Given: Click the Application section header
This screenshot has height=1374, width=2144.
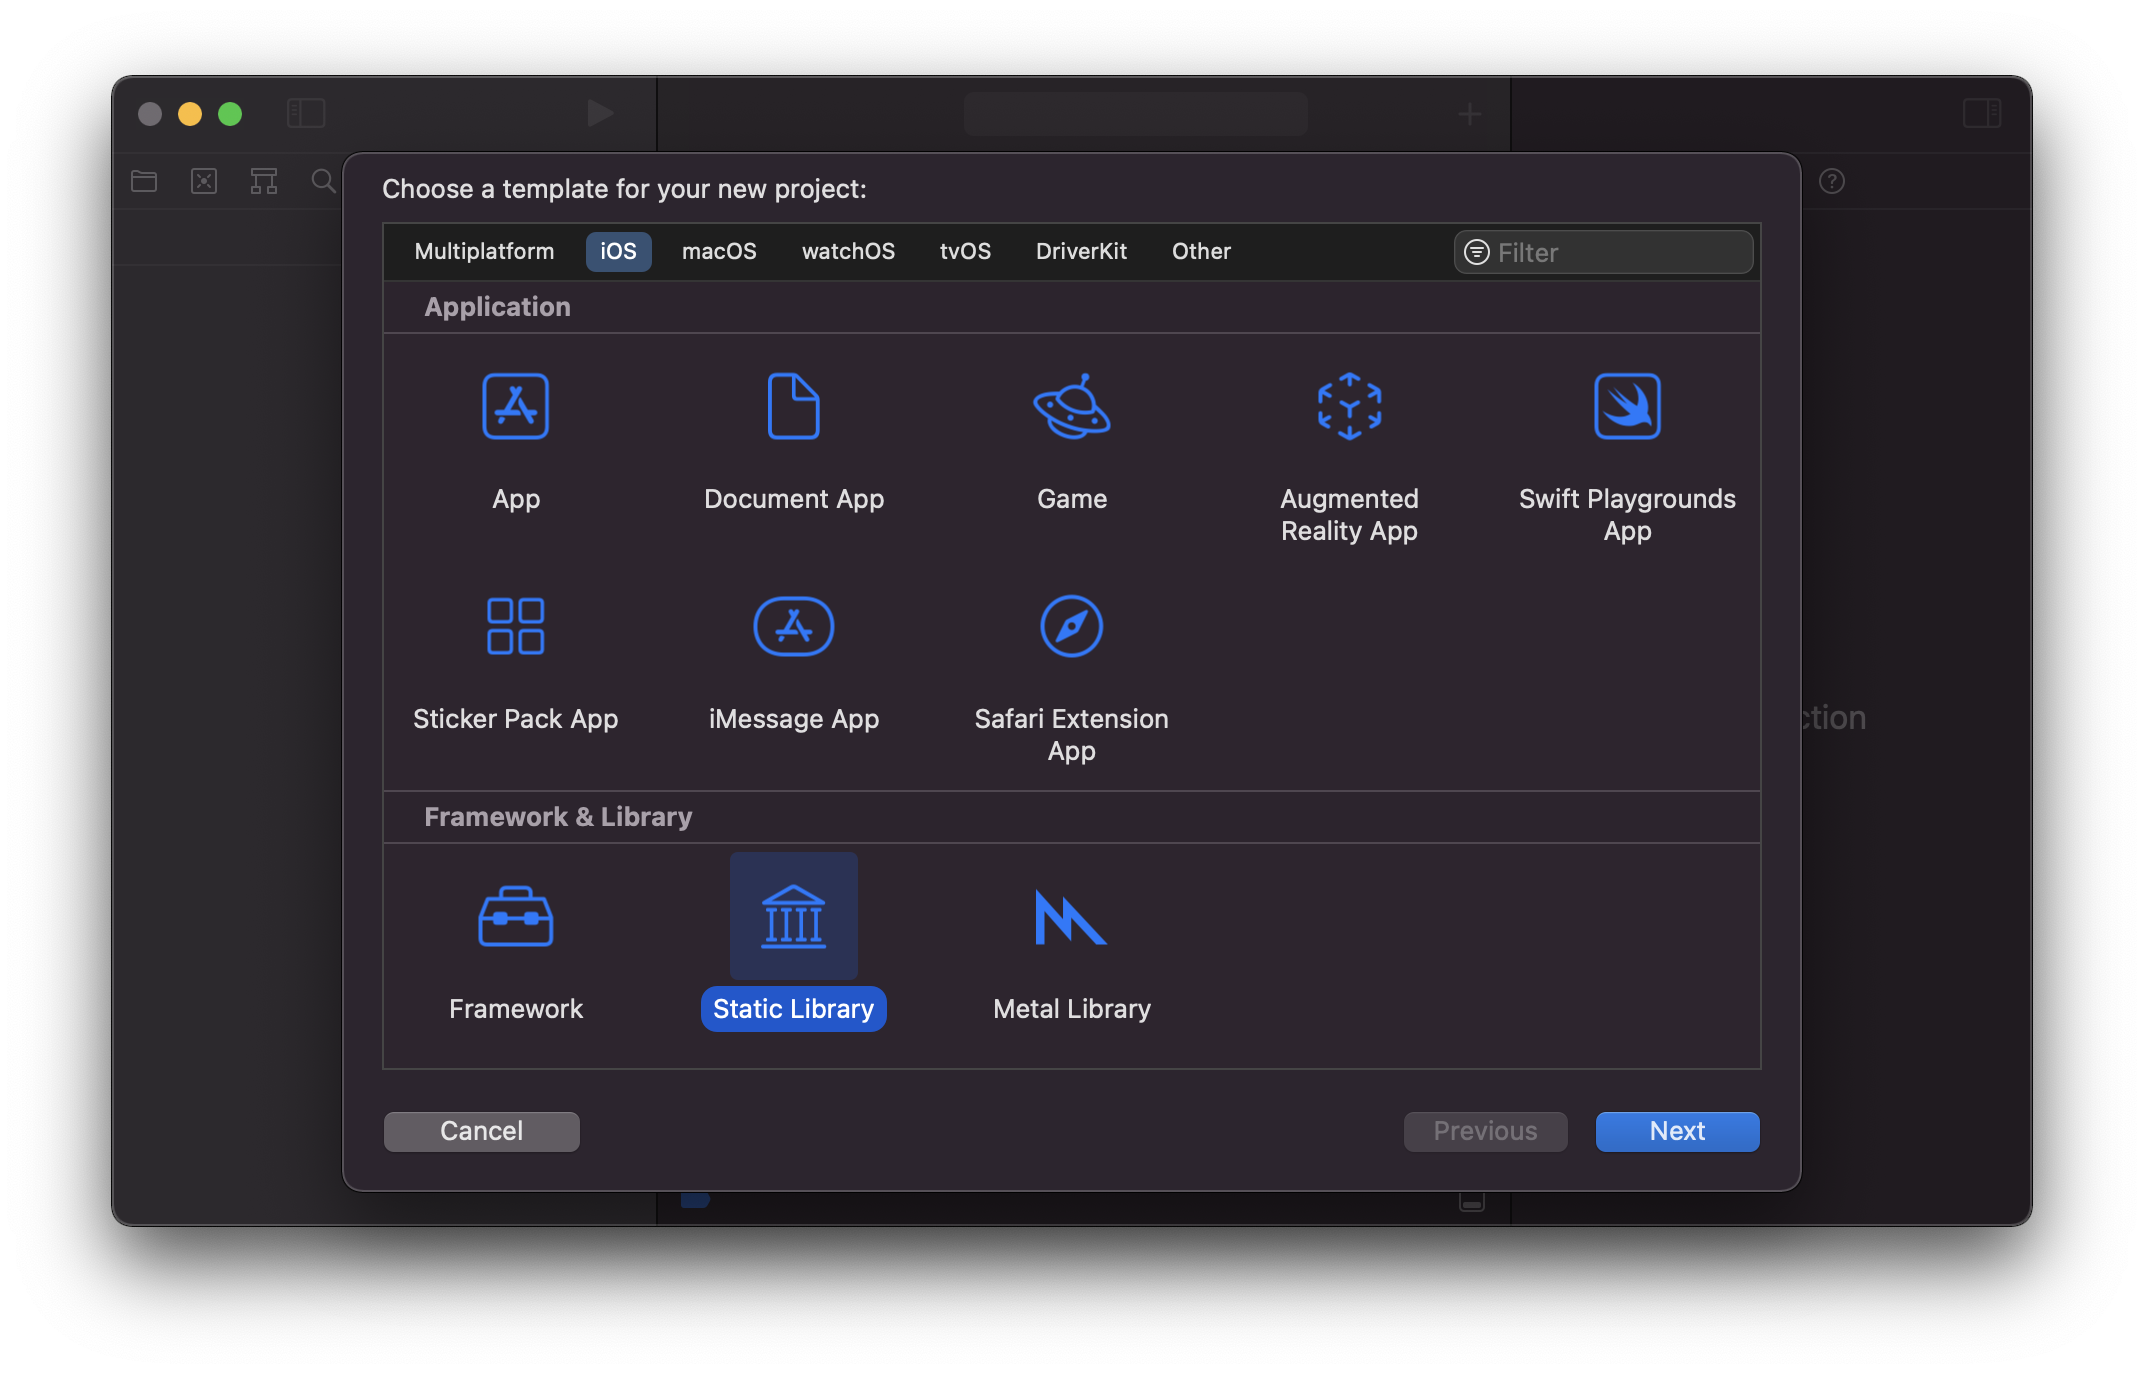Looking at the screenshot, I should (x=497, y=307).
